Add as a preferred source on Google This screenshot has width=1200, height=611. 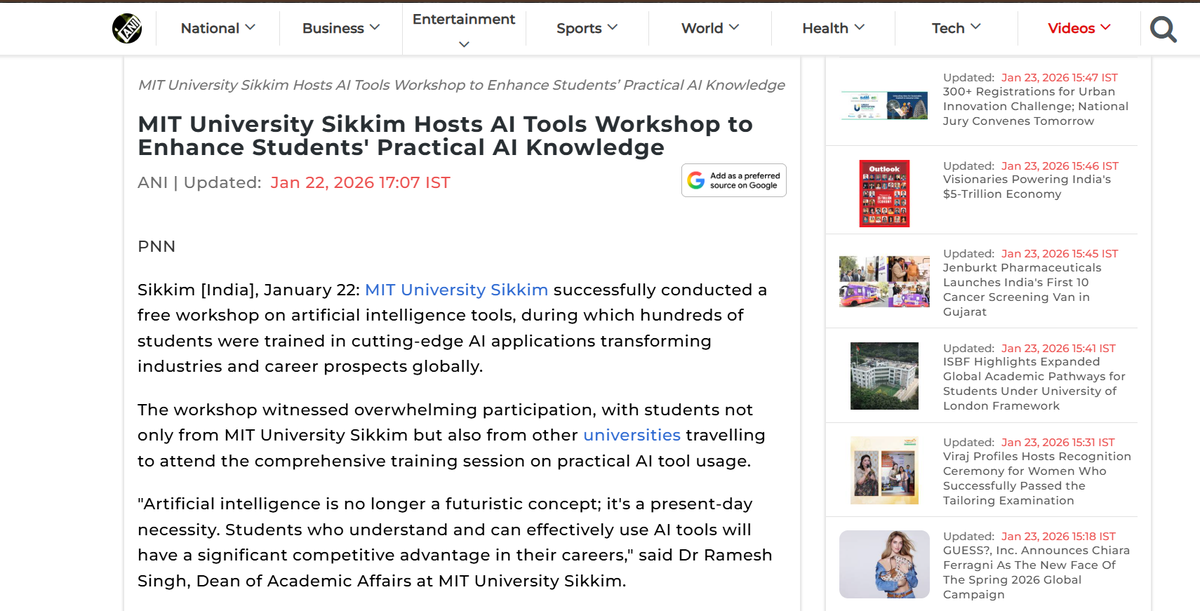(734, 180)
